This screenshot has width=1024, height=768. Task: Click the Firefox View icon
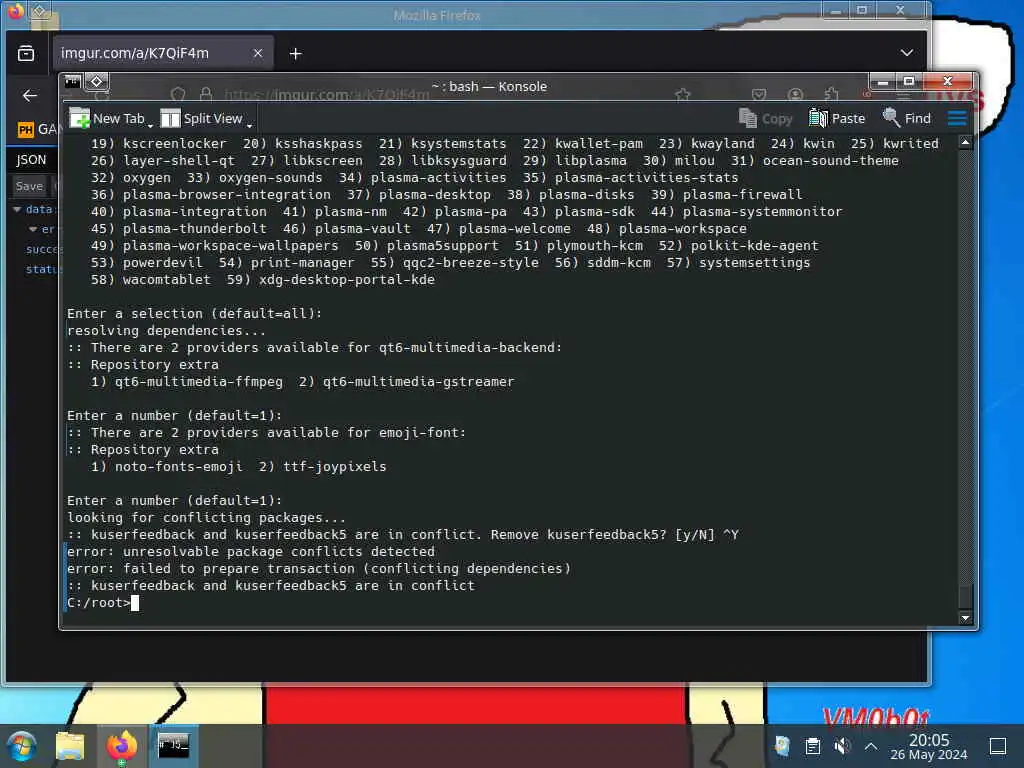(26, 53)
